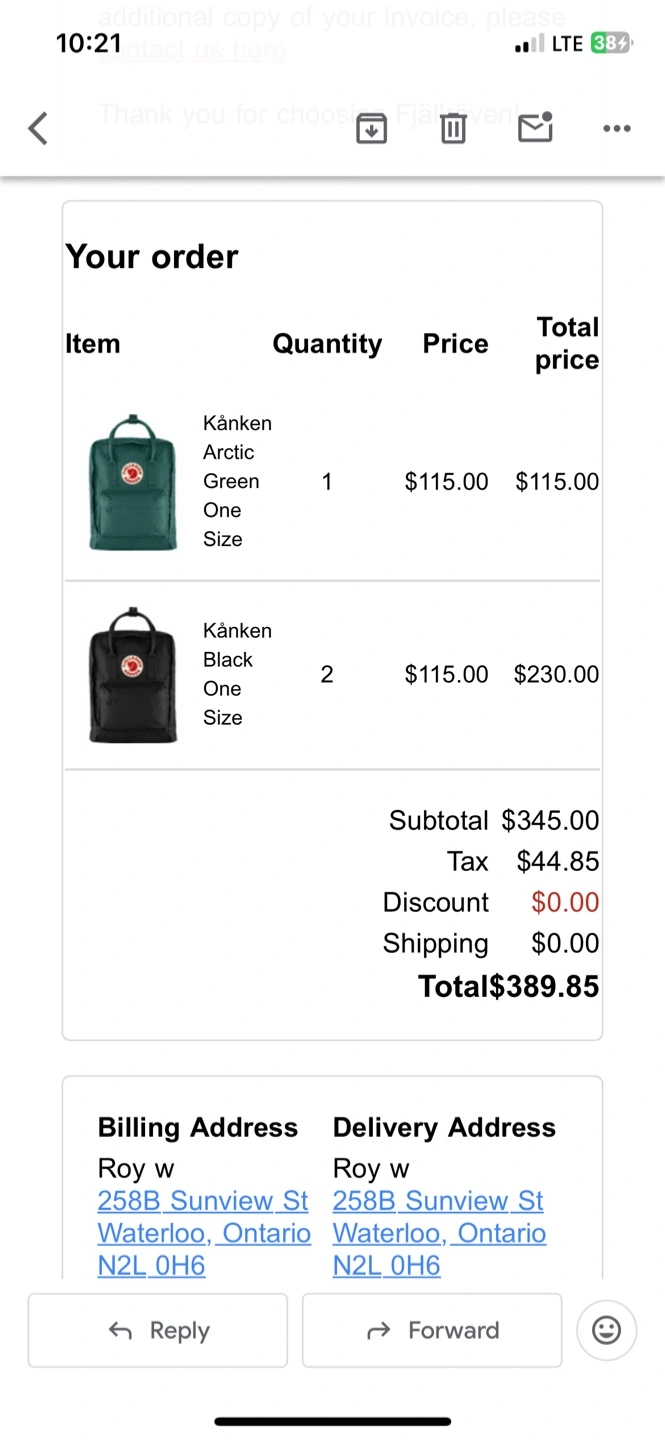This screenshot has height=1440, width=665.
Task: Tap the delivery N2L 0H6 postal code
Action: point(386,1266)
